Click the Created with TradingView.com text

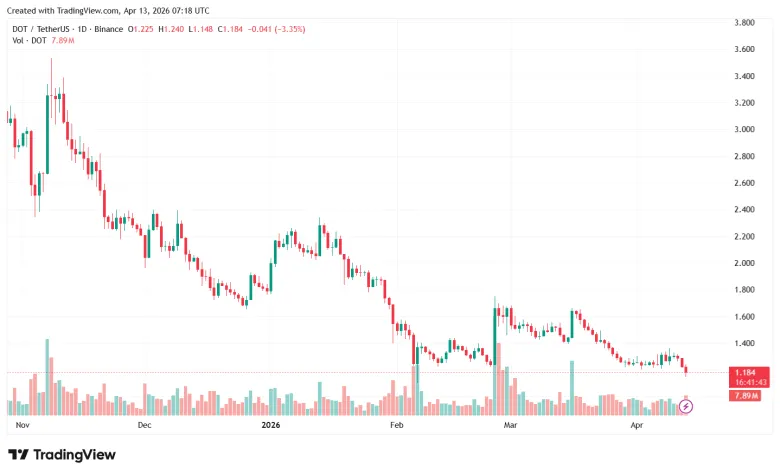pos(63,10)
